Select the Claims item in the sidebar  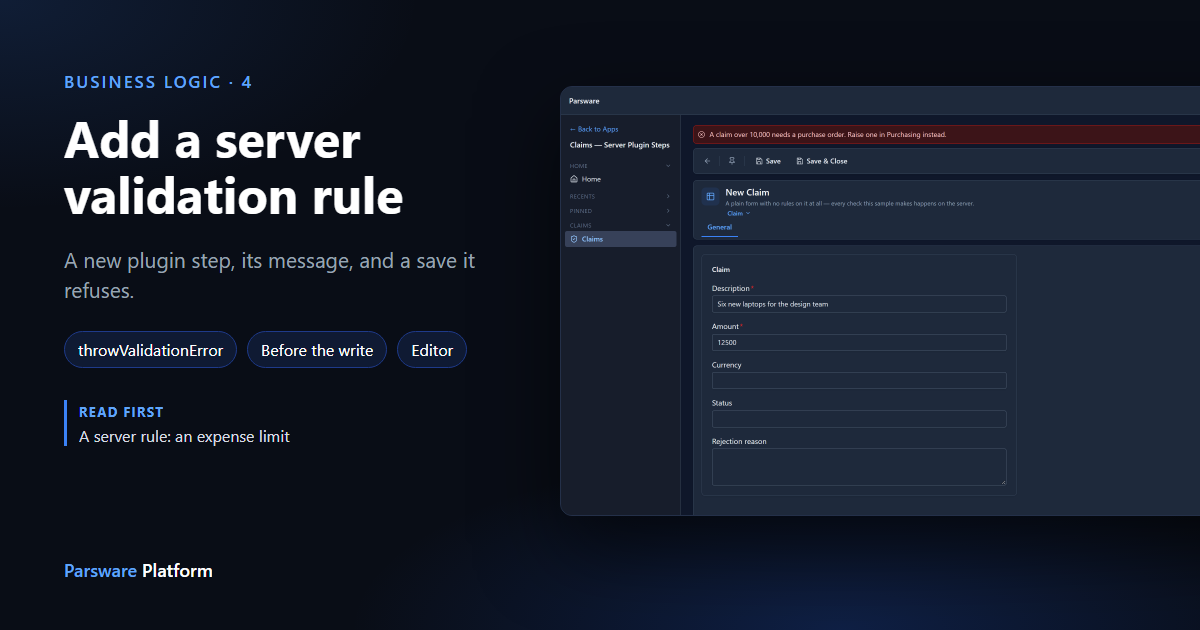pyautogui.click(x=620, y=239)
